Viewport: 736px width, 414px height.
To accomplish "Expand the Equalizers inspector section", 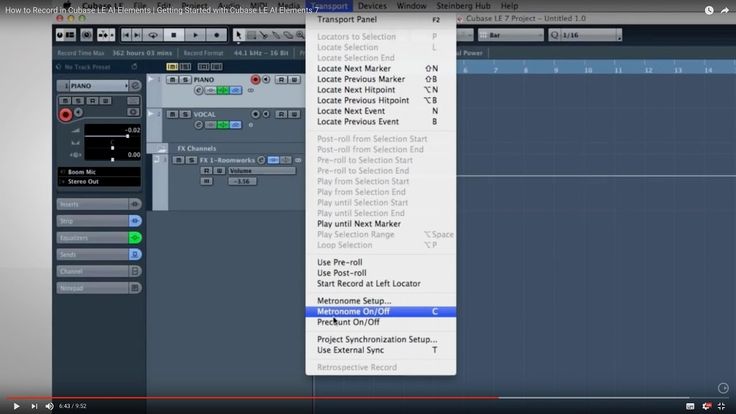I will (x=92, y=238).
